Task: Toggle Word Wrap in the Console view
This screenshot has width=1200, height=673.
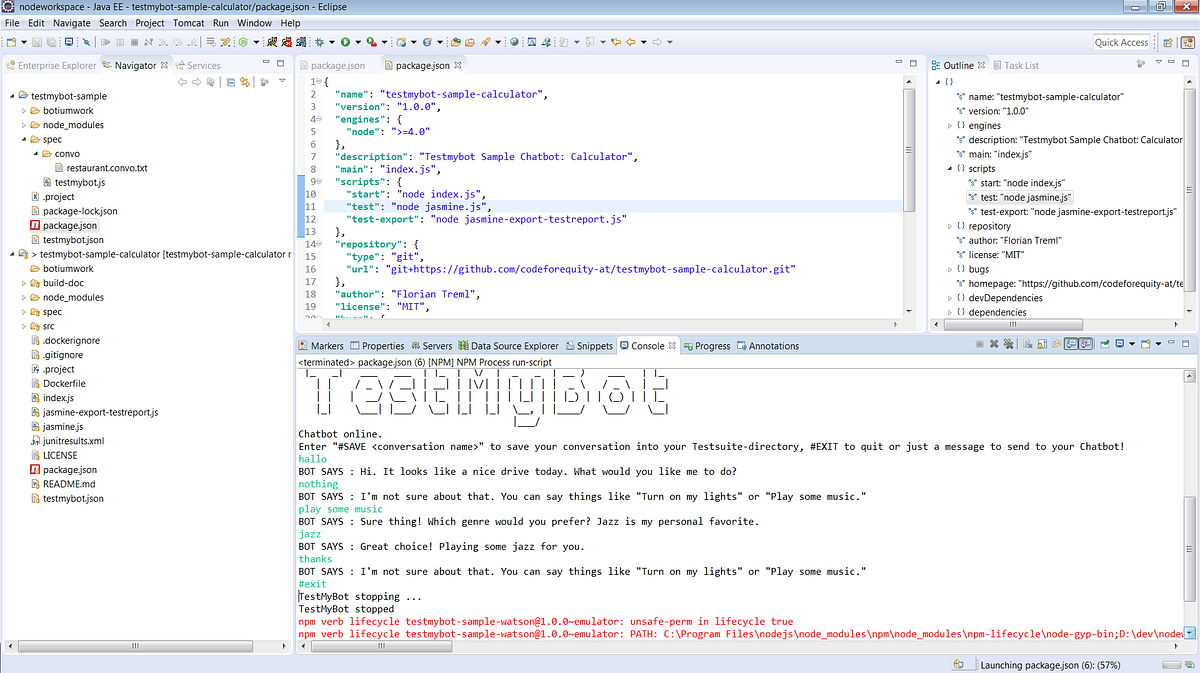Action: point(1056,343)
